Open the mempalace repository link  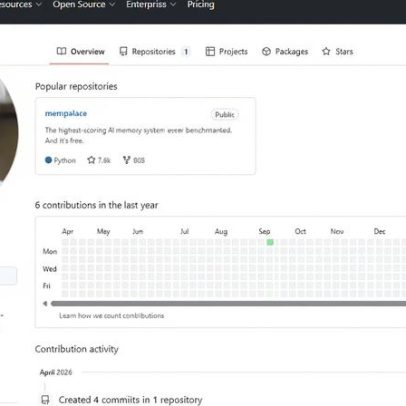click(x=66, y=113)
